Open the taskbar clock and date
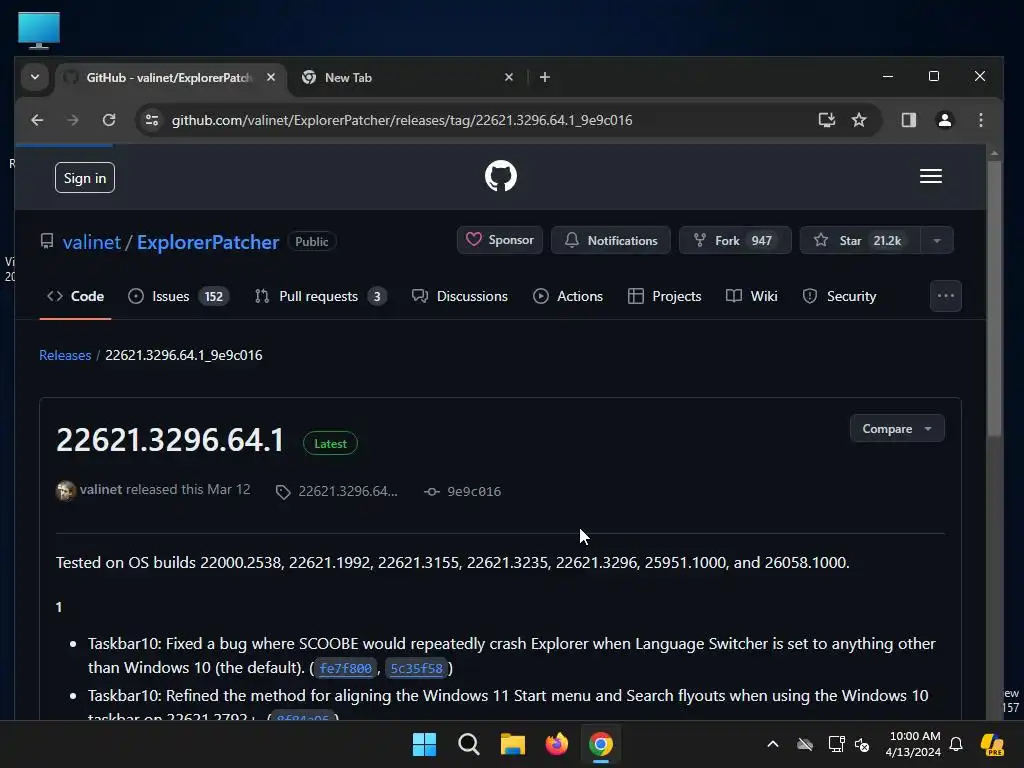Image resolution: width=1024 pixels, height=768 pixels. coord(913,744)
